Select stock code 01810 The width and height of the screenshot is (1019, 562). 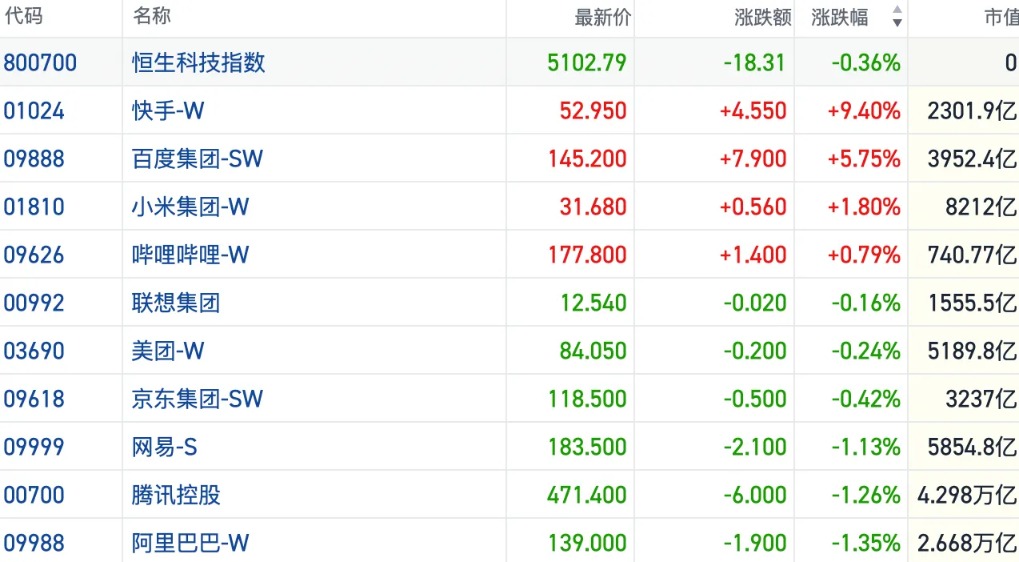34,207
